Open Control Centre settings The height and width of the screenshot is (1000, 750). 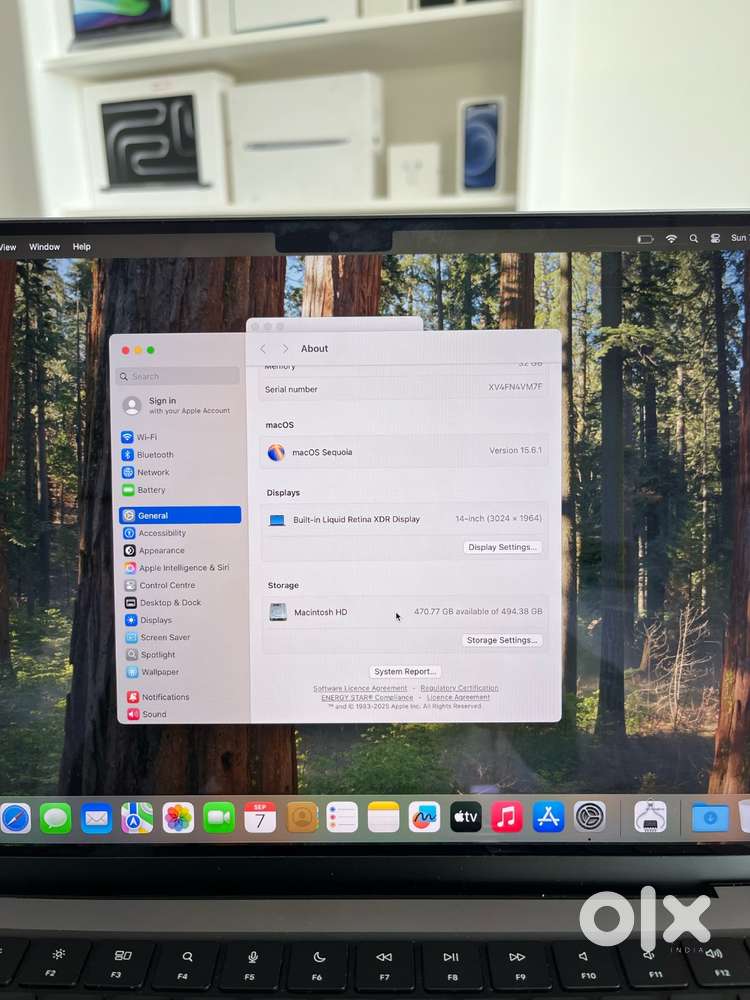point(167,585)
